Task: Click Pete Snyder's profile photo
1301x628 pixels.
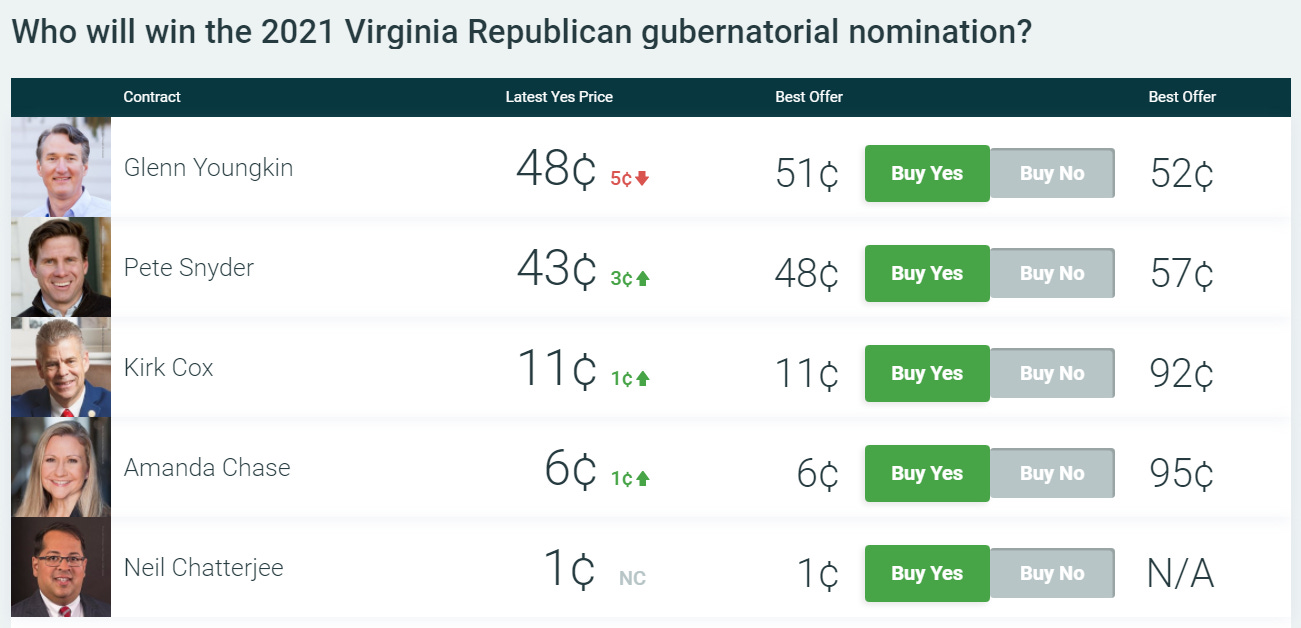Action: point(61,267)
